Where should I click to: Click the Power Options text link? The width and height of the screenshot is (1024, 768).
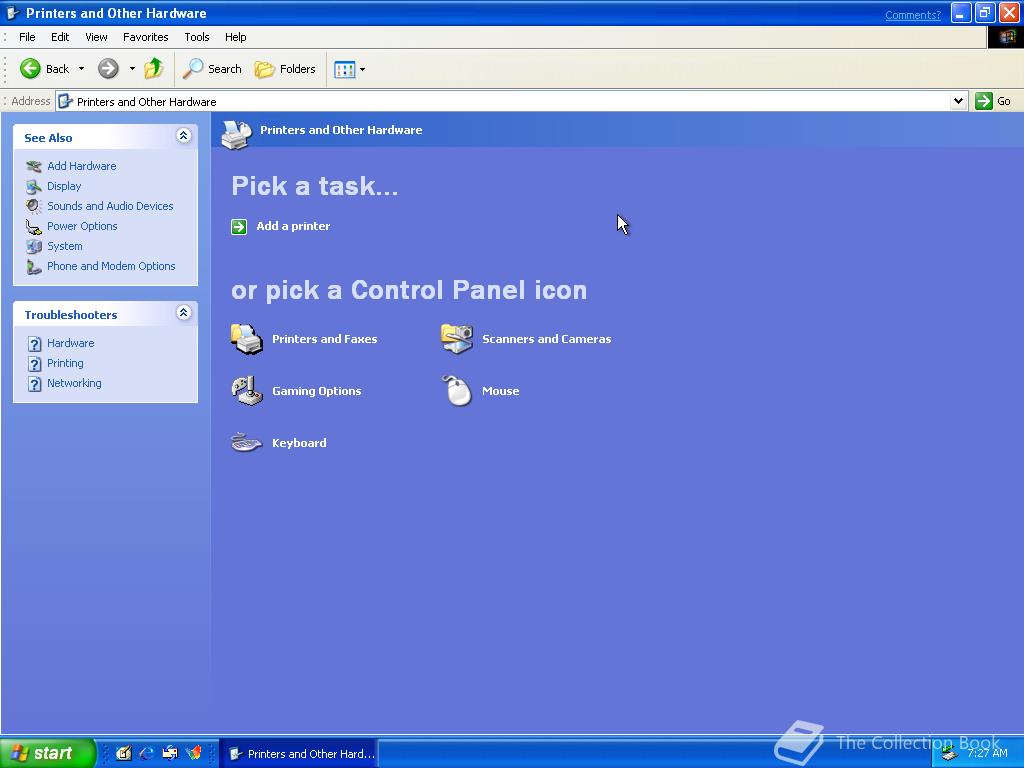coord(82,227)
